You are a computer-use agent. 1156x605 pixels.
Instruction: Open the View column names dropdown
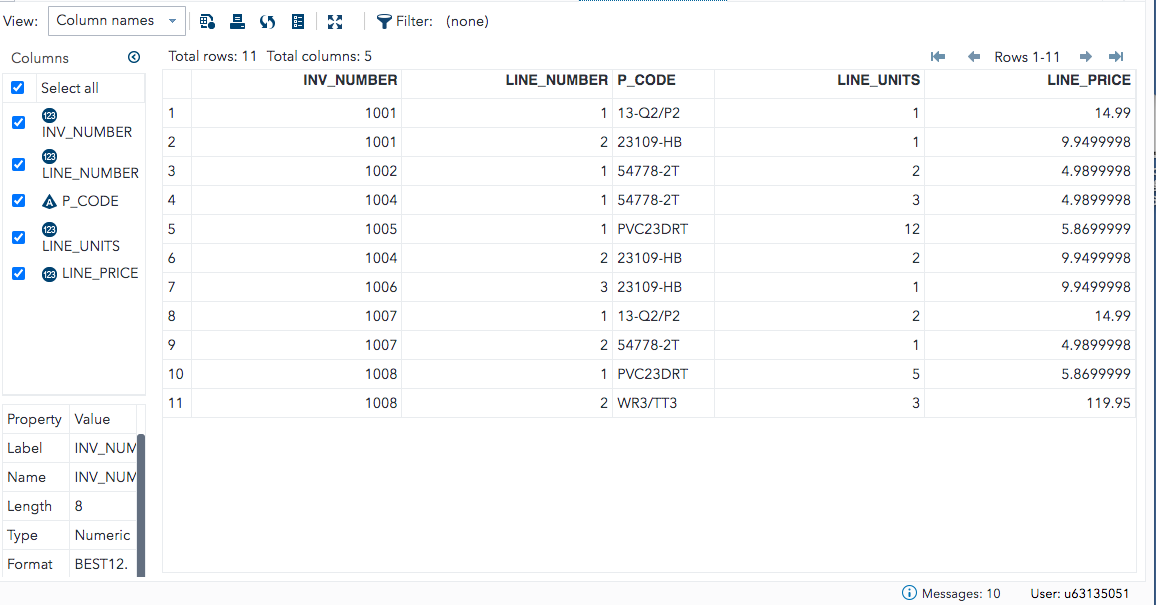[116, 20]
